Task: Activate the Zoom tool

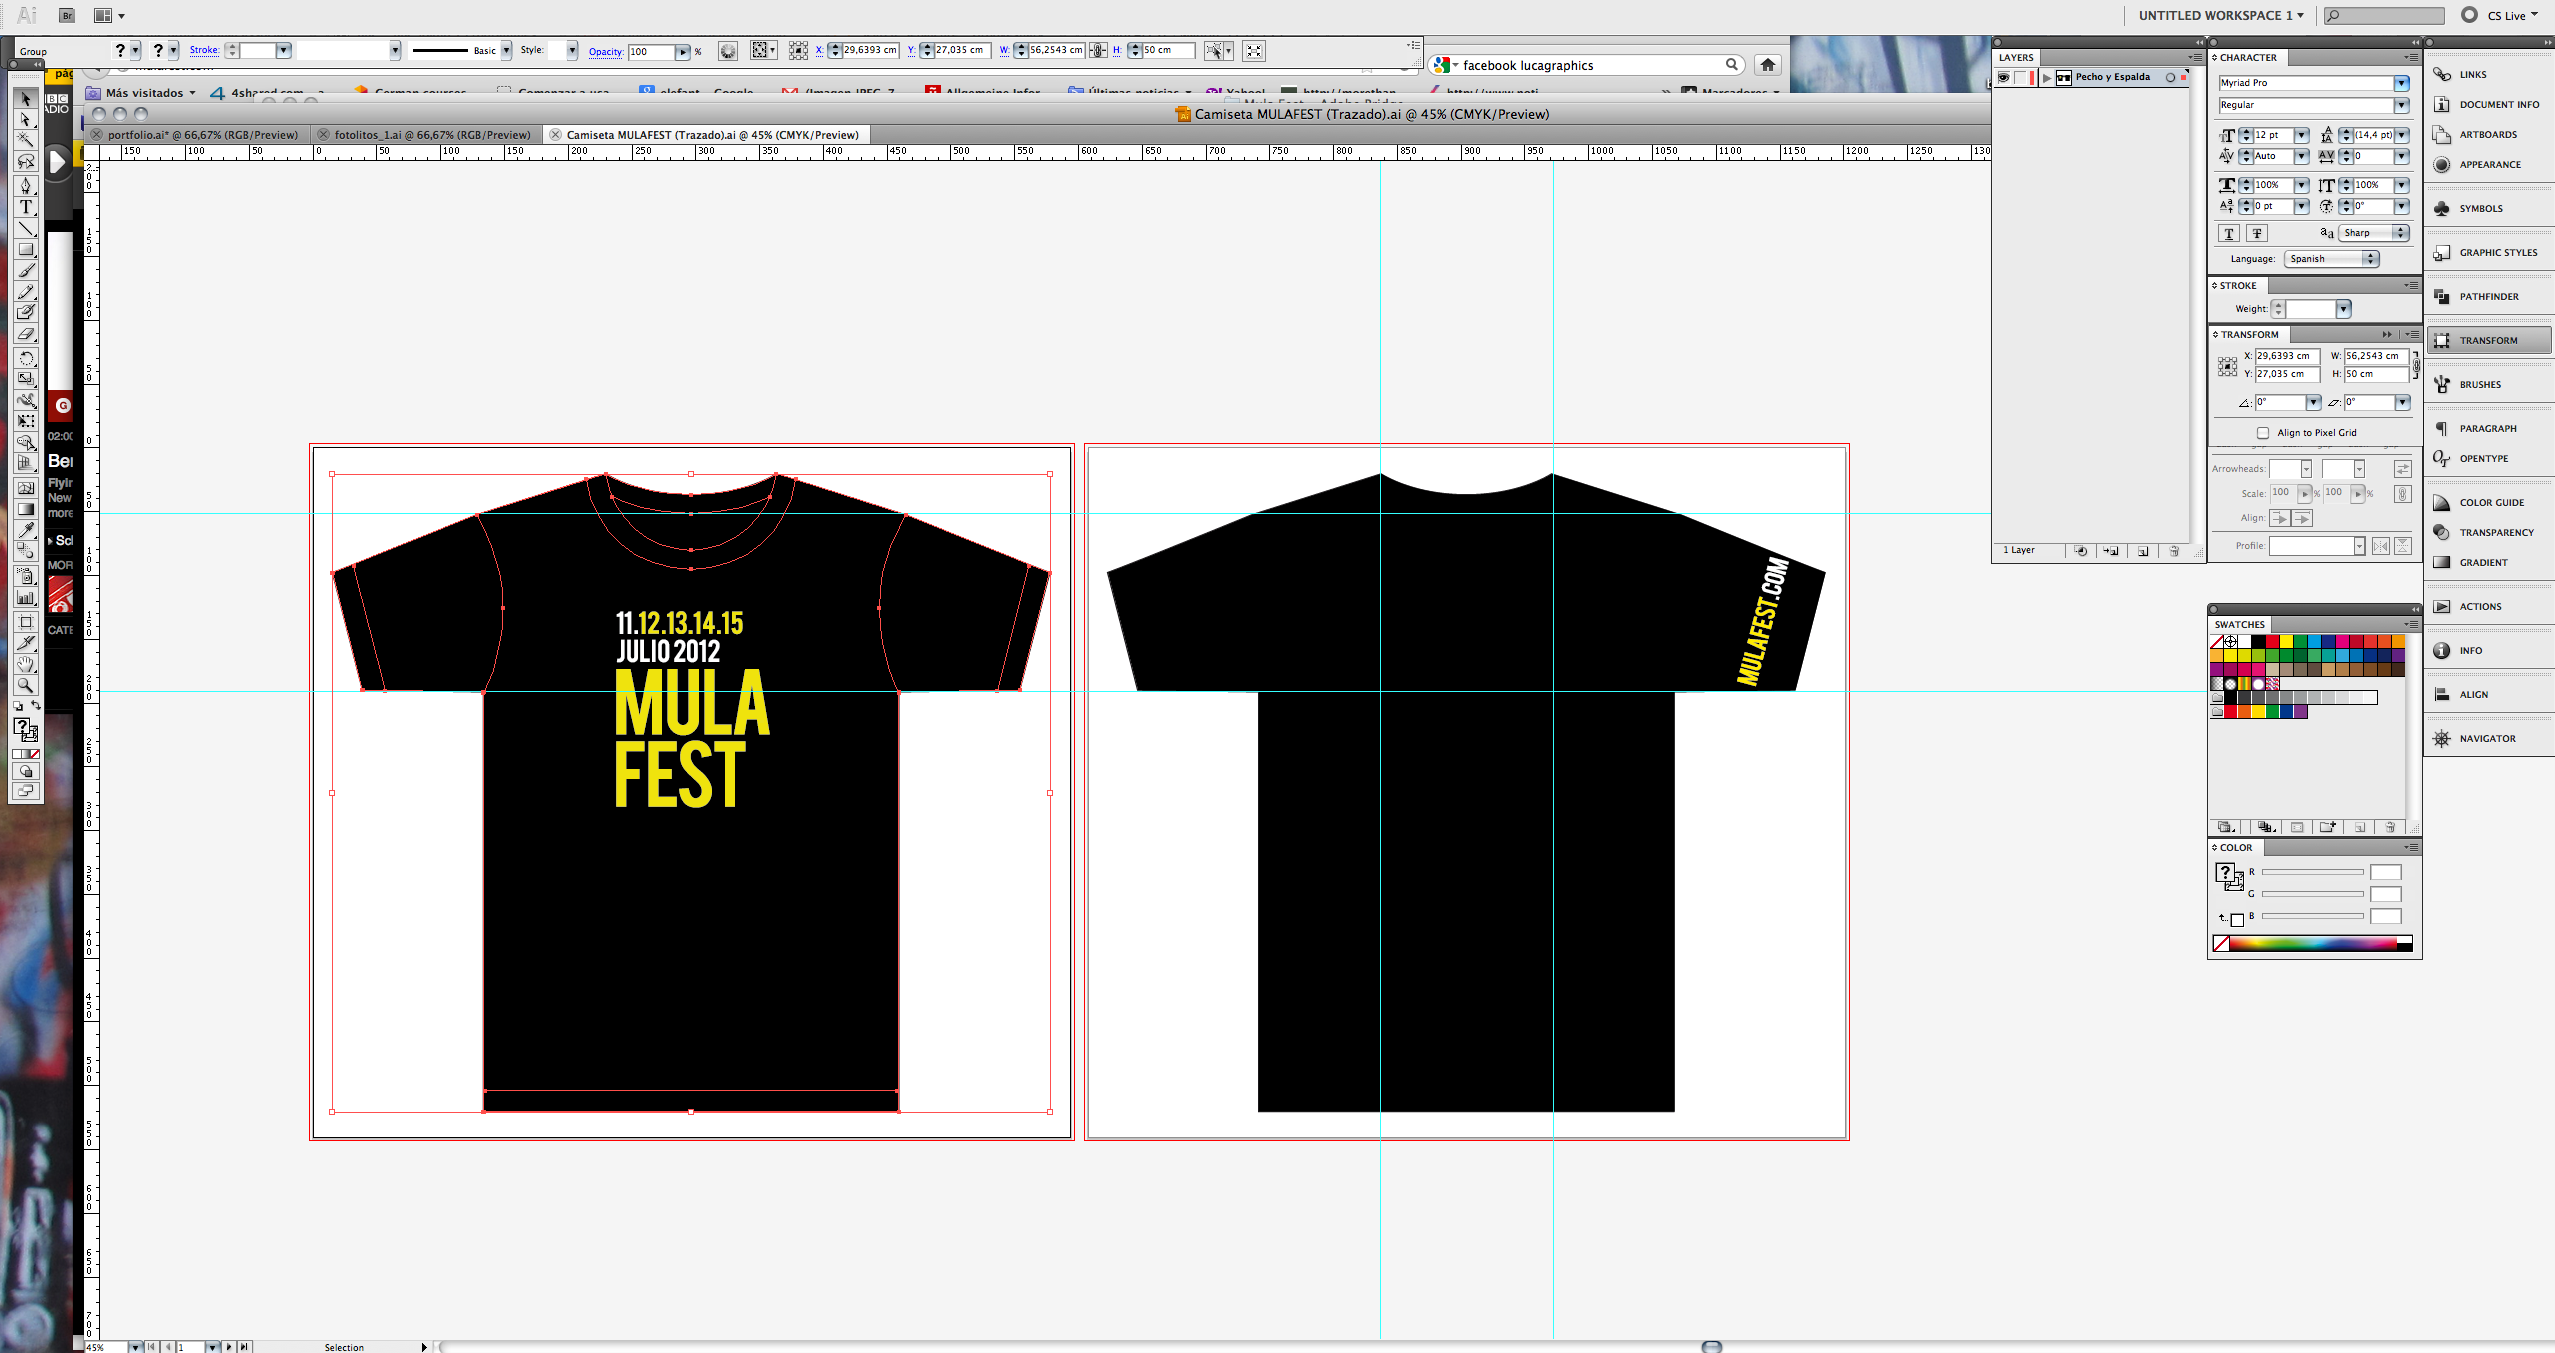Action: [26, 686]
